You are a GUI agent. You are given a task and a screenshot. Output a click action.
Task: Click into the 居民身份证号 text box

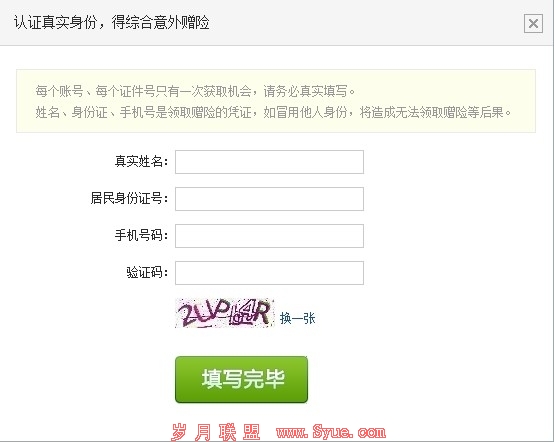[269, 199]
